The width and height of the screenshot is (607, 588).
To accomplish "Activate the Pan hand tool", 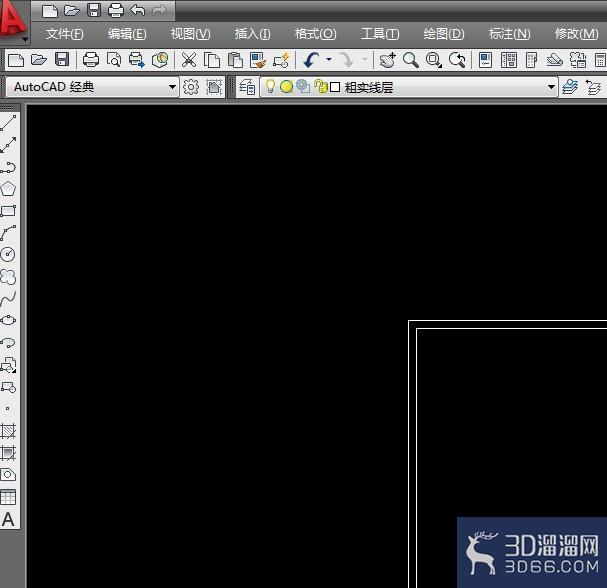I will (387, 60).
